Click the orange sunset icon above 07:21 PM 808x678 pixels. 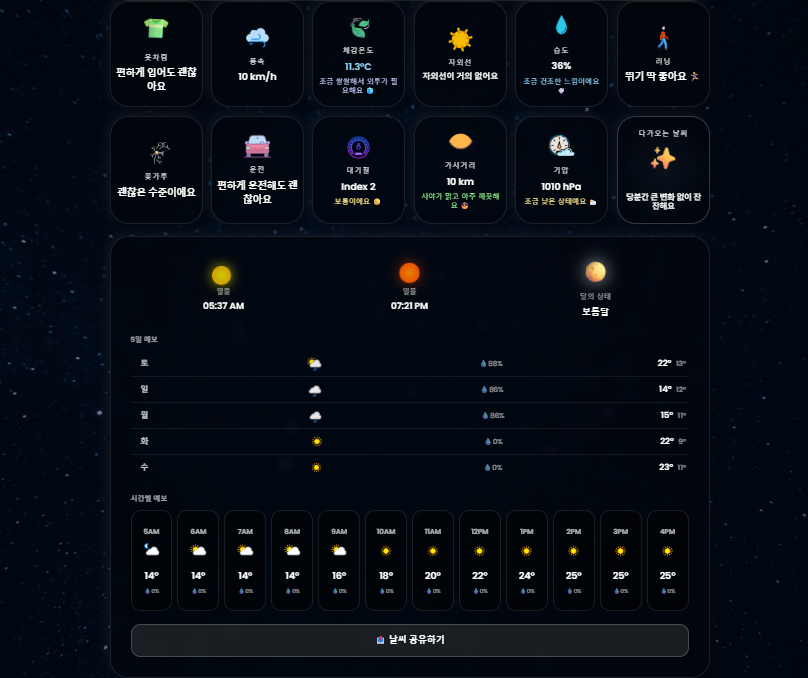click(410, 273)
